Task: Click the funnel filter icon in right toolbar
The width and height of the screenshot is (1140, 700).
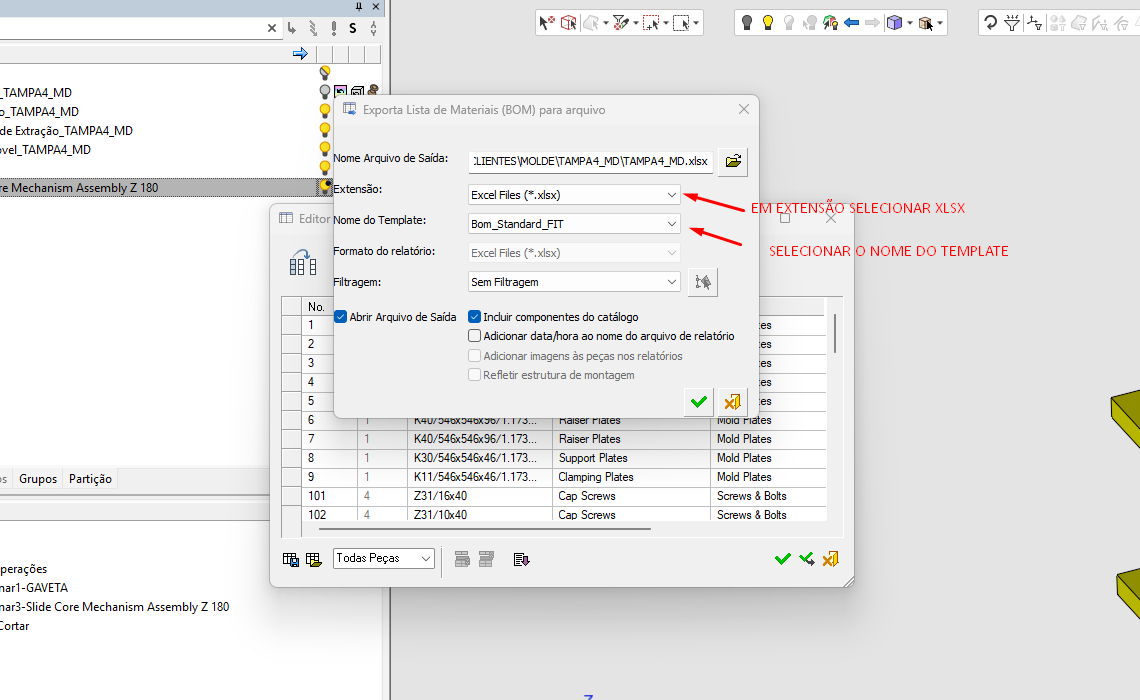Action: pos(1012,22)
